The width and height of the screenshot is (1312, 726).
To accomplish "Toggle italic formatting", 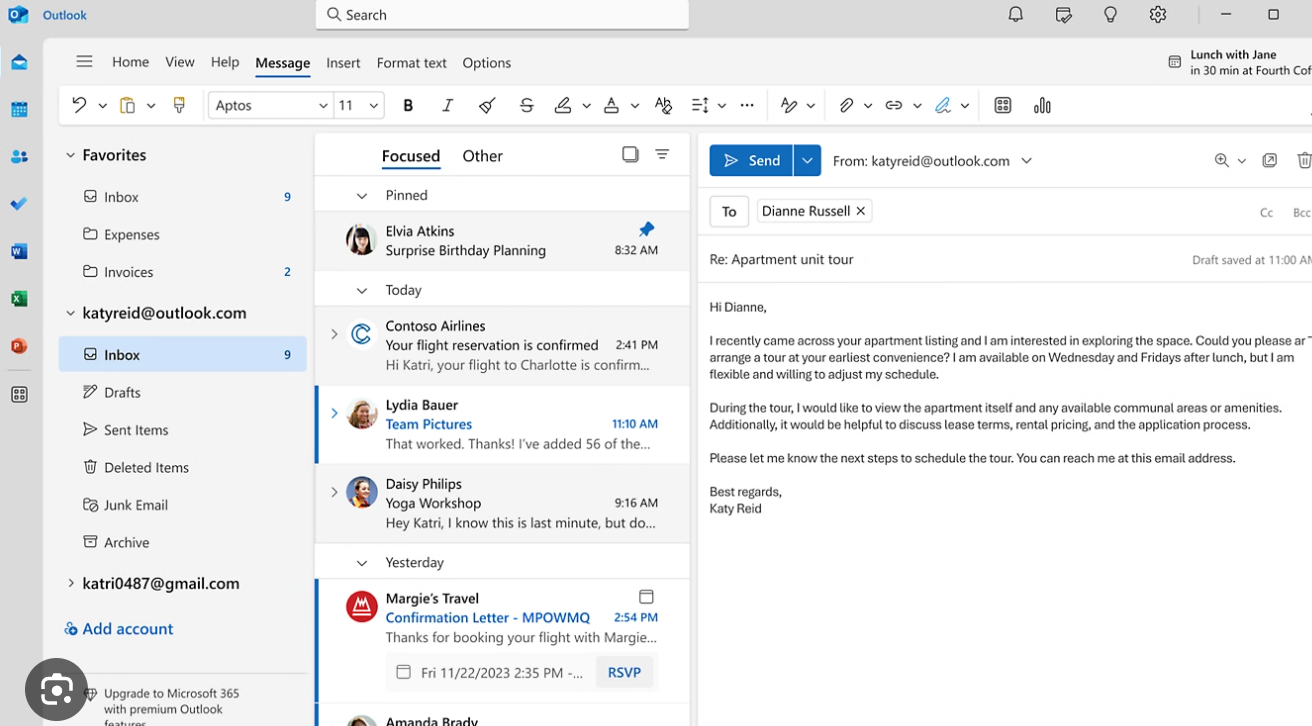I will [x=447, y=105].
